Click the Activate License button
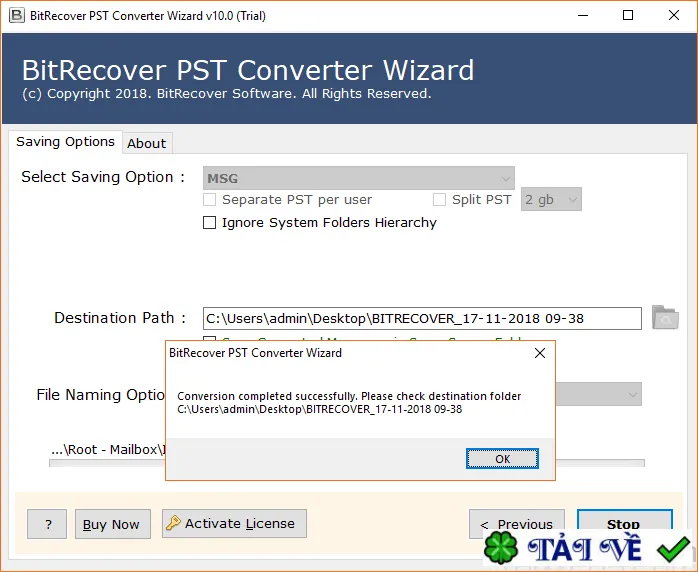Screen dimensions: 698x572 coord(234,523)
